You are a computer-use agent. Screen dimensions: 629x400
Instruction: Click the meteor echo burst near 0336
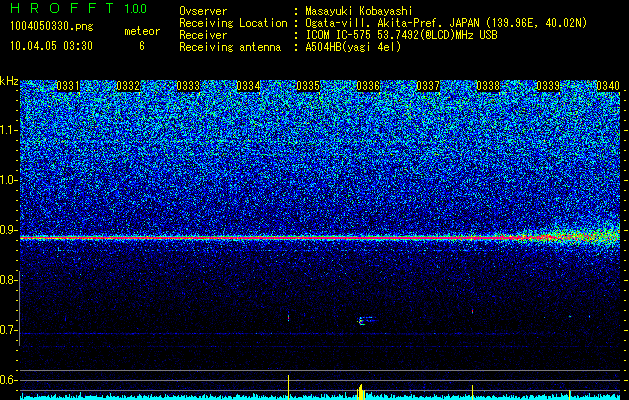pyautogui.click(x=366, y=320)
